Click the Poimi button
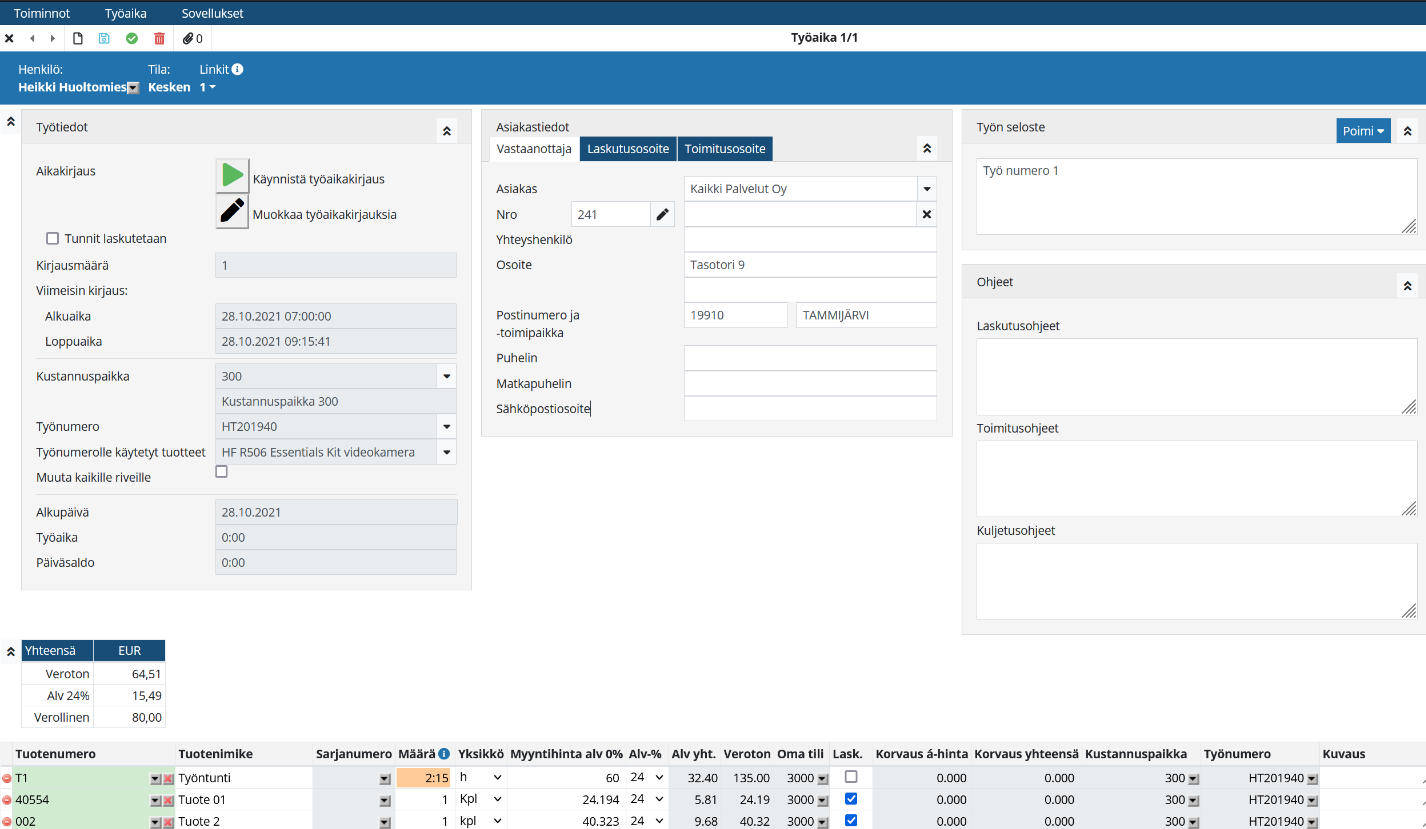 point(1363,131)
